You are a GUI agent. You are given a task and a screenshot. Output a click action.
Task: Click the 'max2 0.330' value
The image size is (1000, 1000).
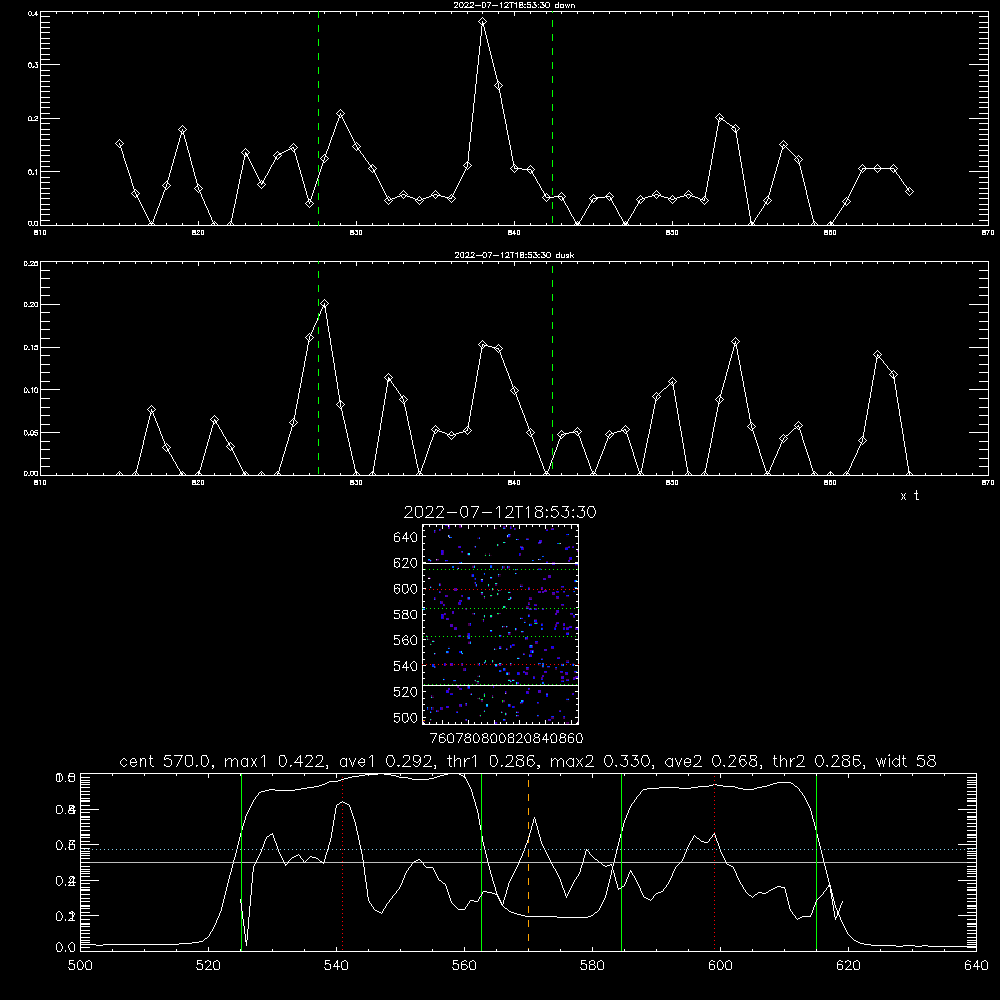pos(601,761)
